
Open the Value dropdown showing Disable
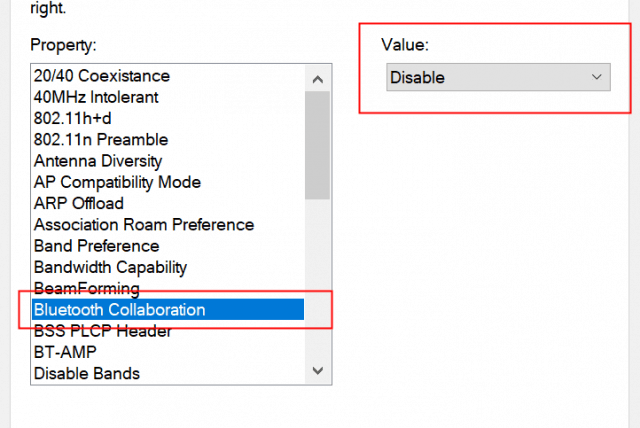coord(497,77)
